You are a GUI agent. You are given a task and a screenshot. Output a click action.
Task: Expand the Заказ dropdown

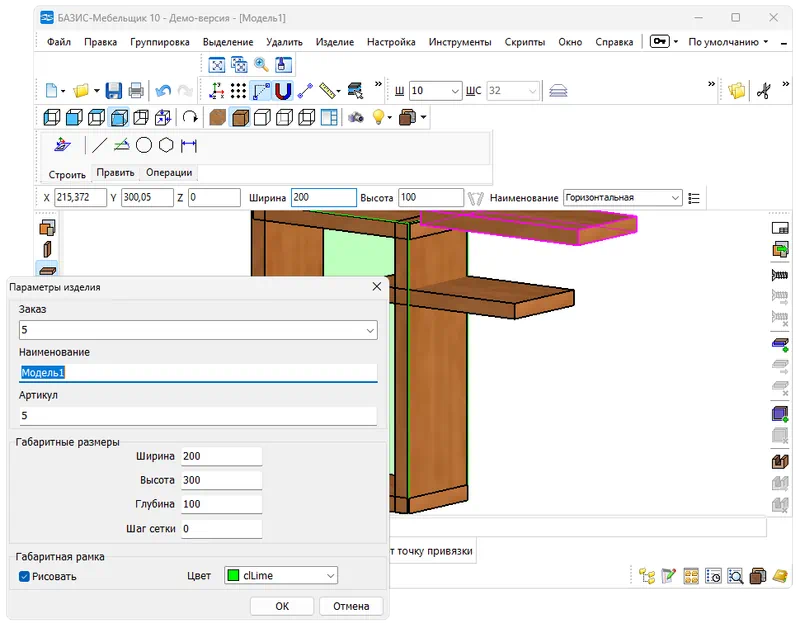click(370, 330)
